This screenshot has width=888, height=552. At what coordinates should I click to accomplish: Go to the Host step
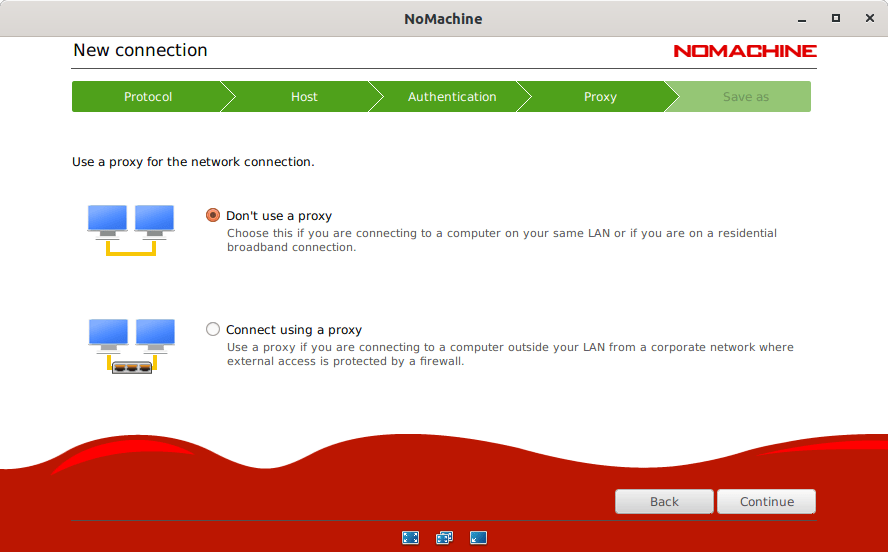point(304,97)
